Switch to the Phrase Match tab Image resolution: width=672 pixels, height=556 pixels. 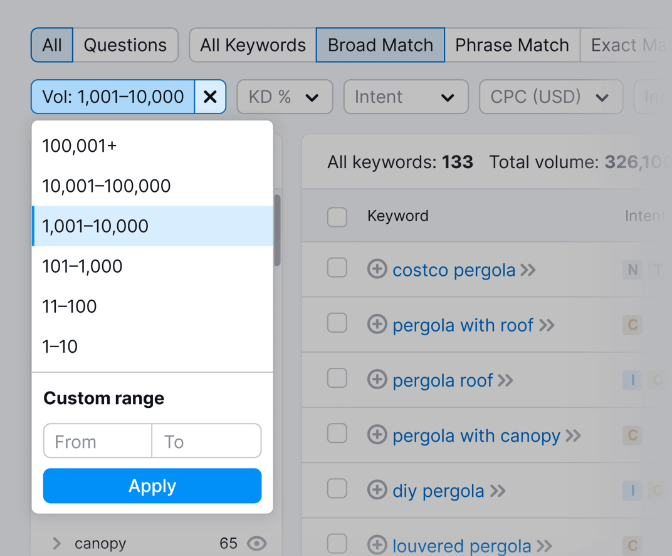coord(511,45)
